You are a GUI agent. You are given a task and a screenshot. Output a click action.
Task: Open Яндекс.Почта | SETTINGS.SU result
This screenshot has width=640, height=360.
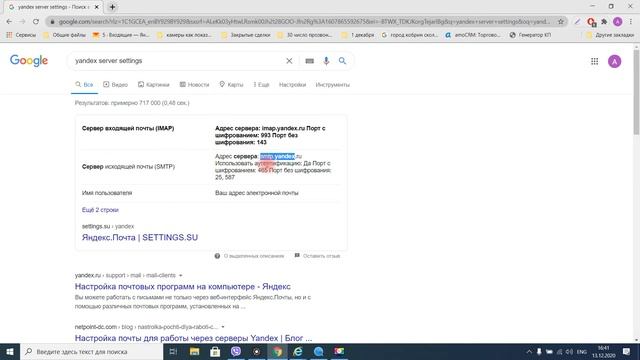[140, 238]
